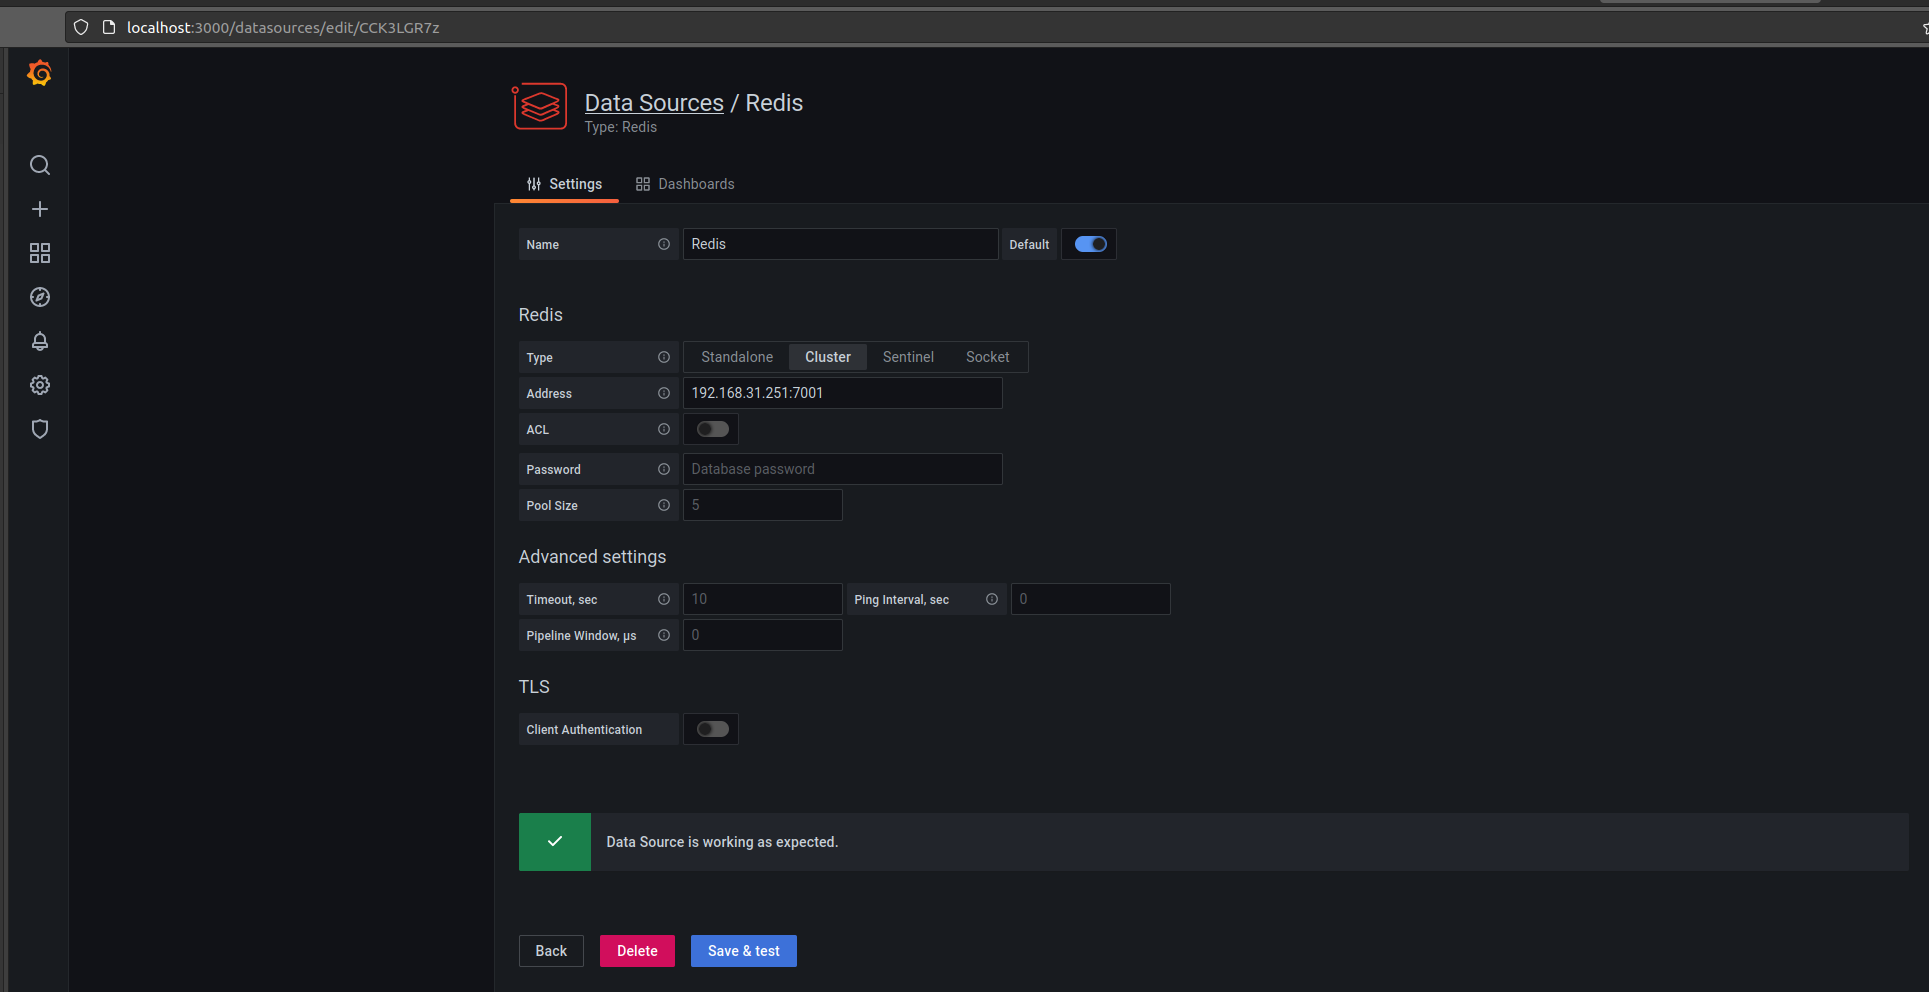Open the Configuration gear icon
Screen dimensions: 1929x992
40,385
